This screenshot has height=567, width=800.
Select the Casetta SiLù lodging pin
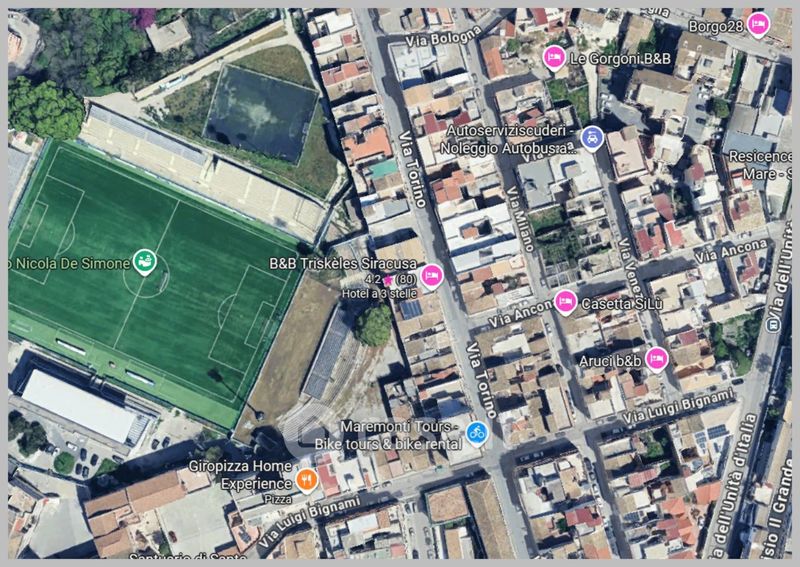[565, 302]
